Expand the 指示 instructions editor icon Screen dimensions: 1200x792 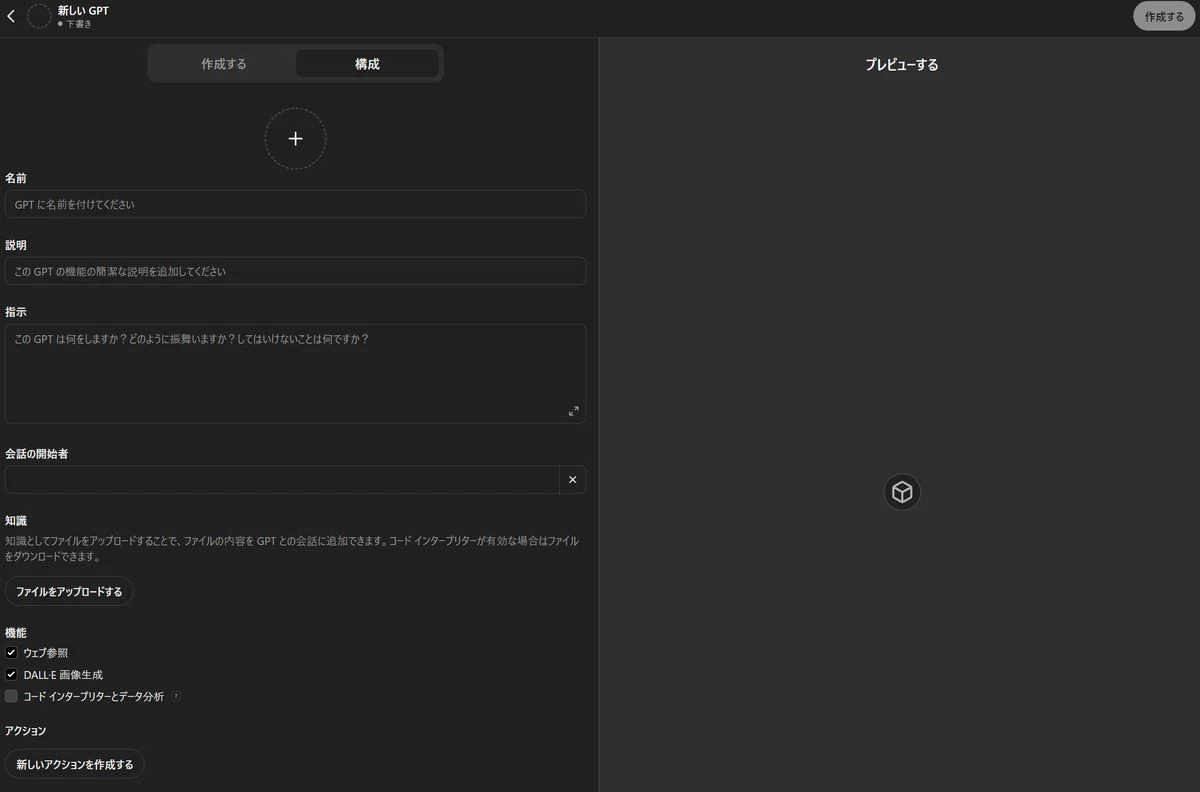pyautogui.click(x=573, y=411)
